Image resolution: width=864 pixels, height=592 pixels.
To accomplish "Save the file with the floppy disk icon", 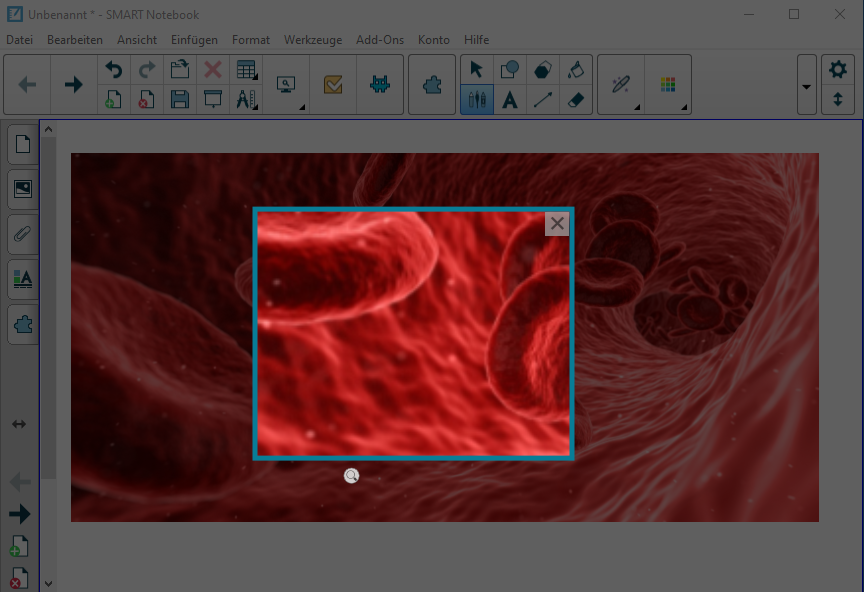I will coord(180,99).
